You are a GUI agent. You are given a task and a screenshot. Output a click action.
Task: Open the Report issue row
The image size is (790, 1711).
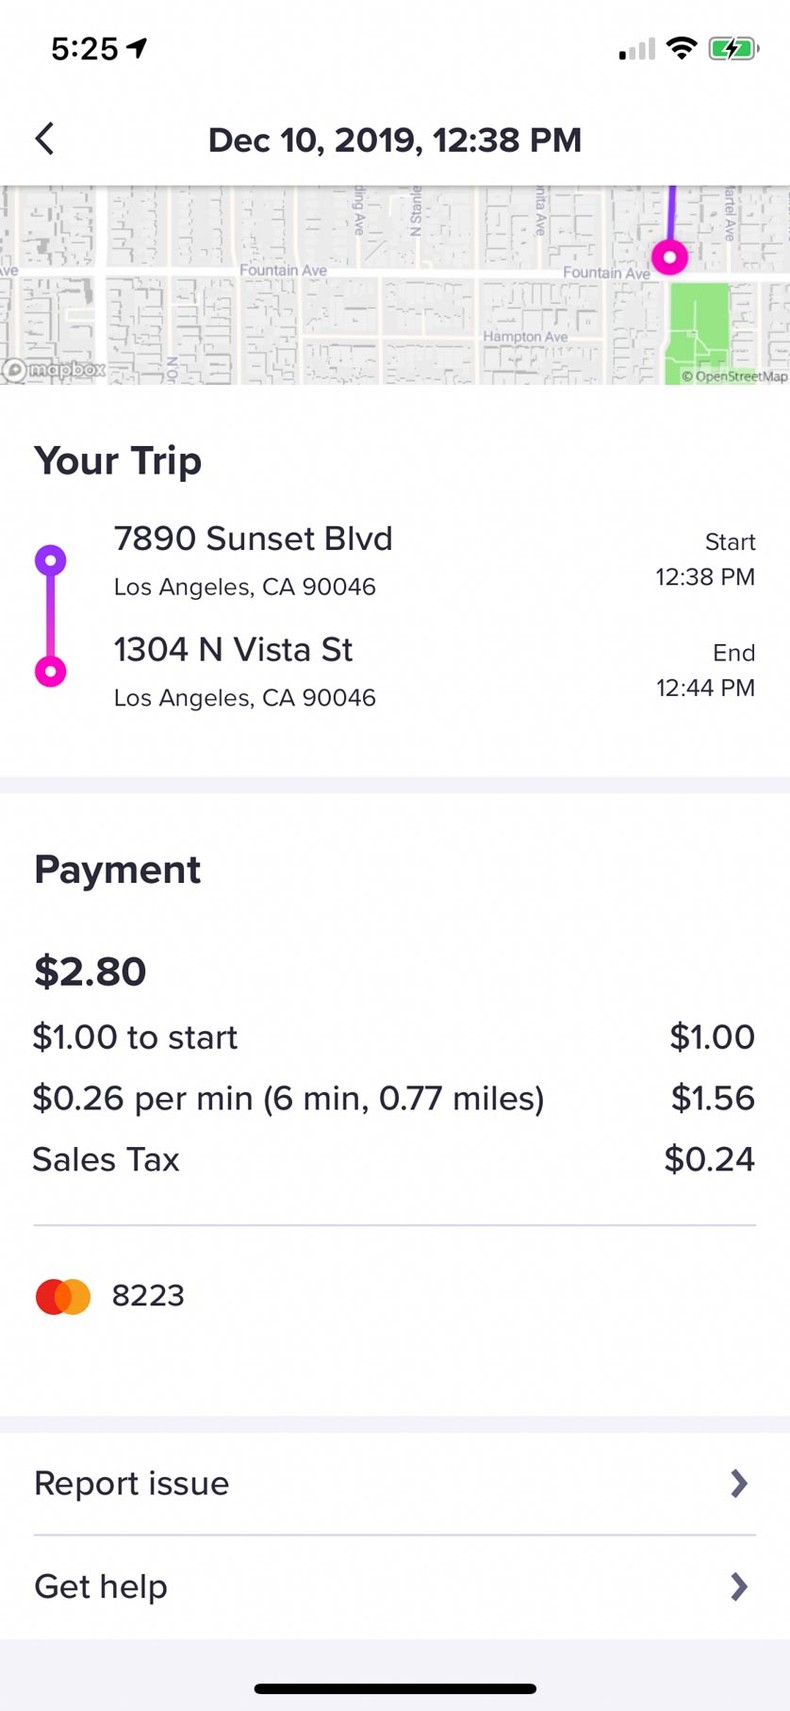pos(394,1483)
